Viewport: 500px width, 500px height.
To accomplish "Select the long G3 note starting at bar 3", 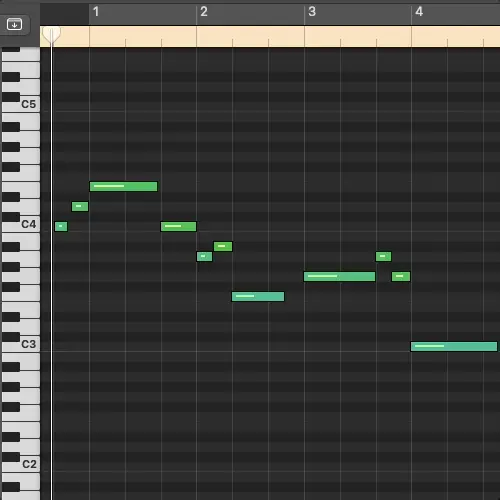I will point(339,276).
